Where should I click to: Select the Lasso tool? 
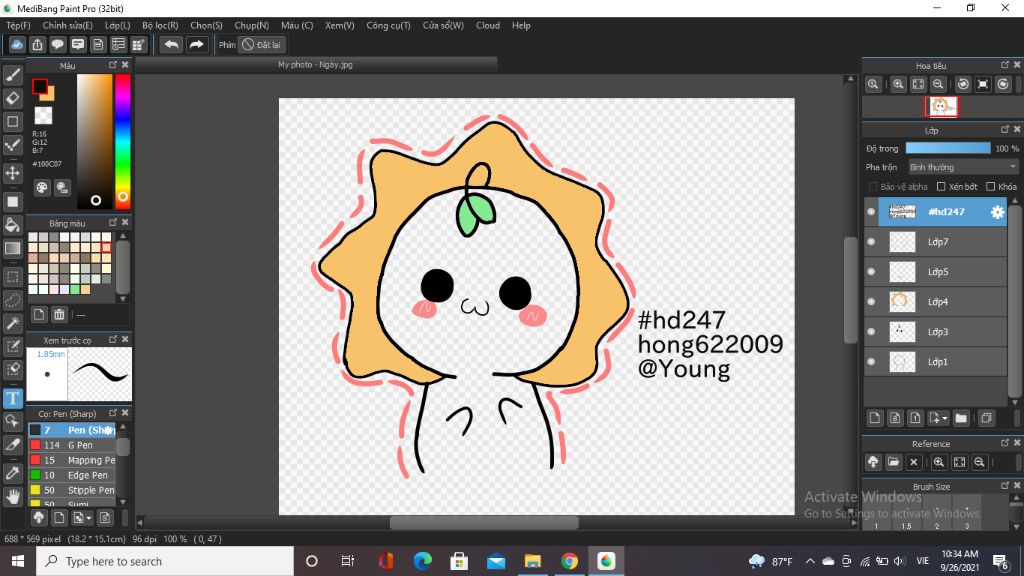[x=12, y=300]
